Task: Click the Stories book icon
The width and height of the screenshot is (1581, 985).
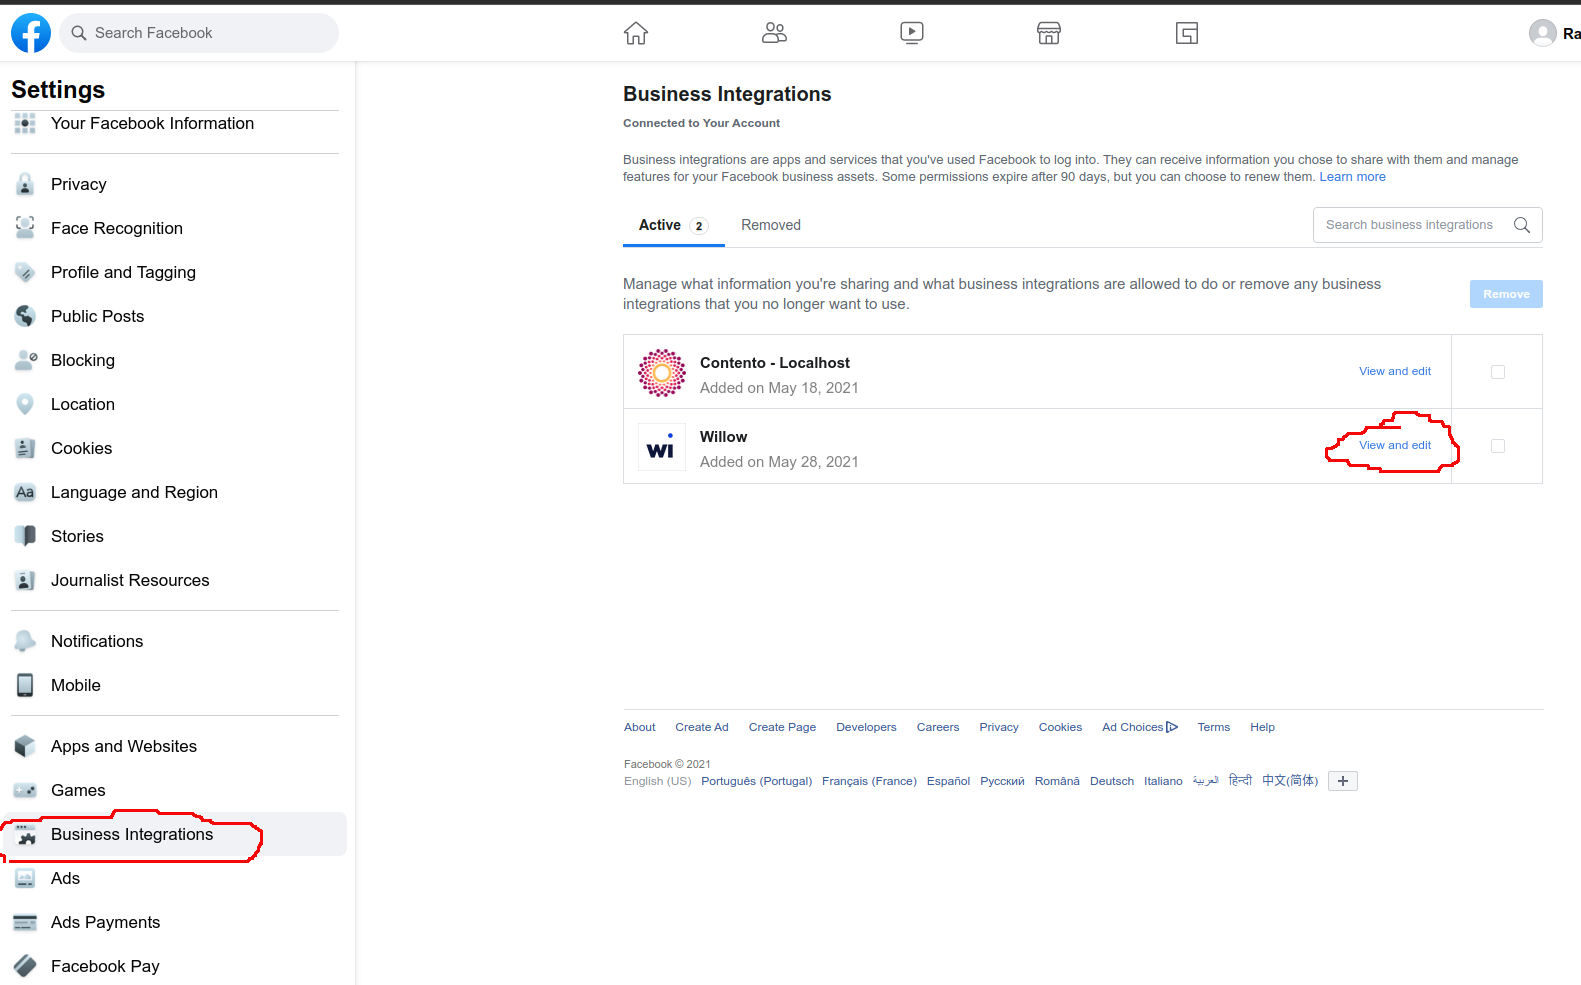Action: (25, 536)
